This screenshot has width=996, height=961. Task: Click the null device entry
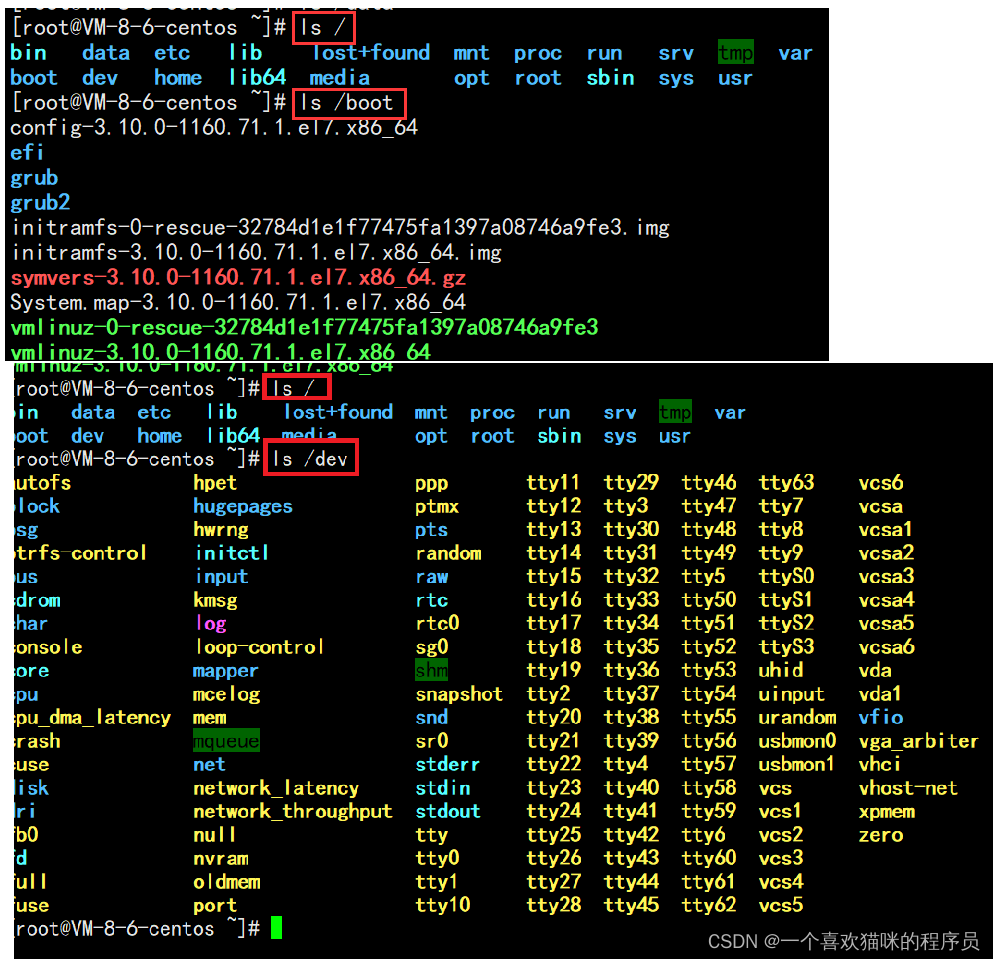coord(214,834)
